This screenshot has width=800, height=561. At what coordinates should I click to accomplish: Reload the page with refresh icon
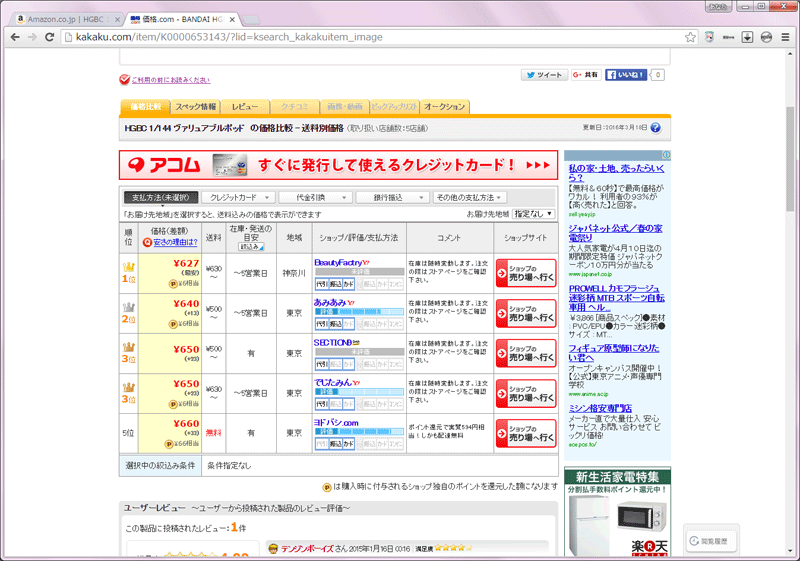pyautogui.click(x=49, y=37)
